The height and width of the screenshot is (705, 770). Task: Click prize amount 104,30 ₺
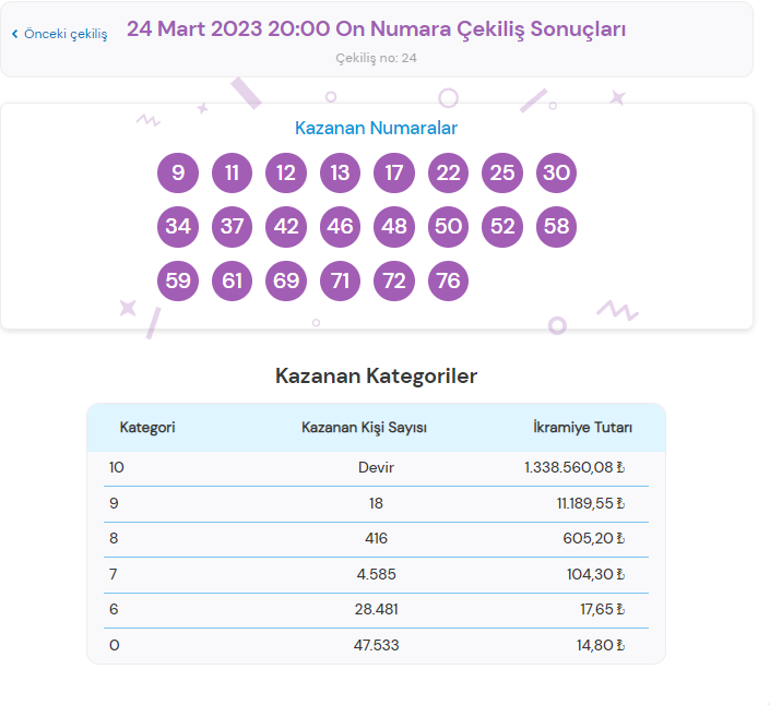click(x=596, y=574)
